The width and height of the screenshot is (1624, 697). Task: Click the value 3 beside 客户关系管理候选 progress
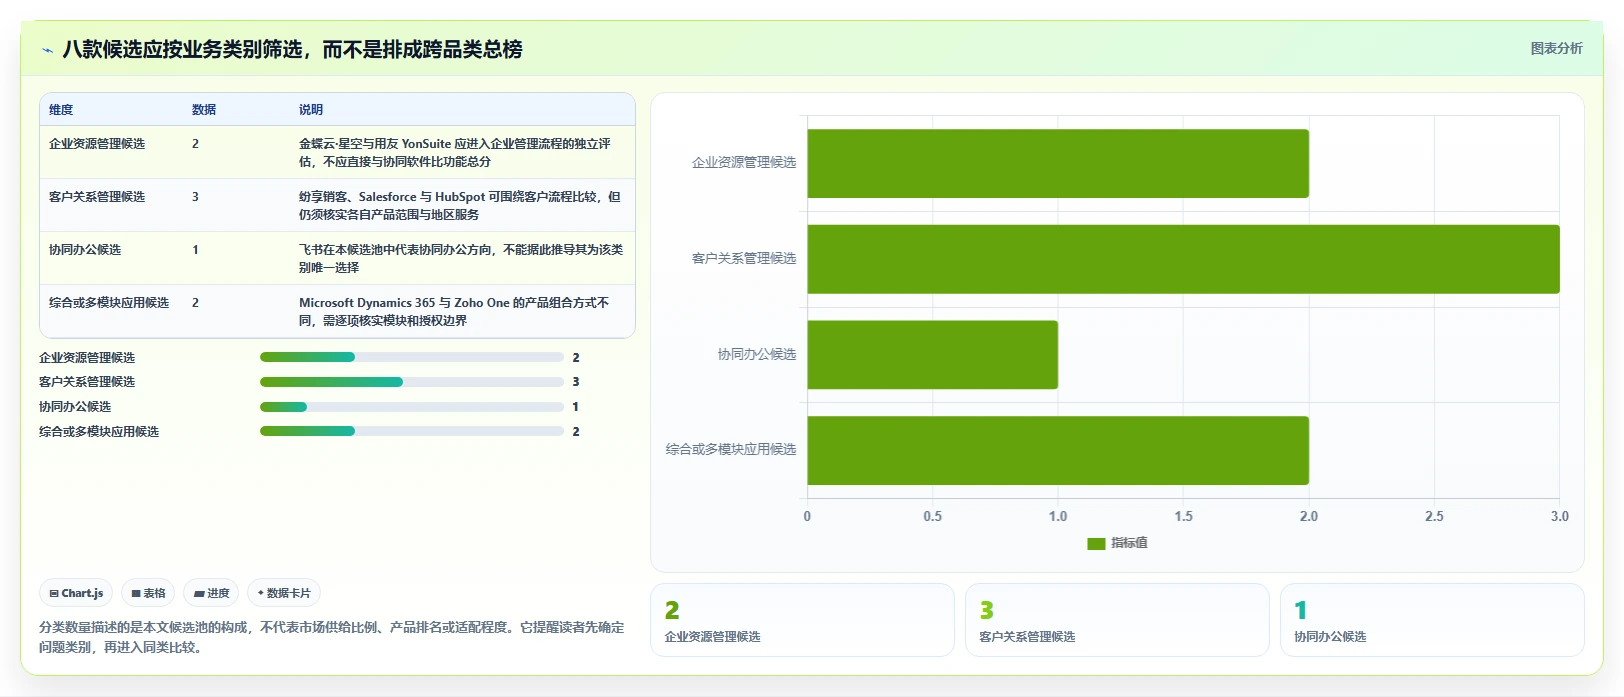coord(576,382)
